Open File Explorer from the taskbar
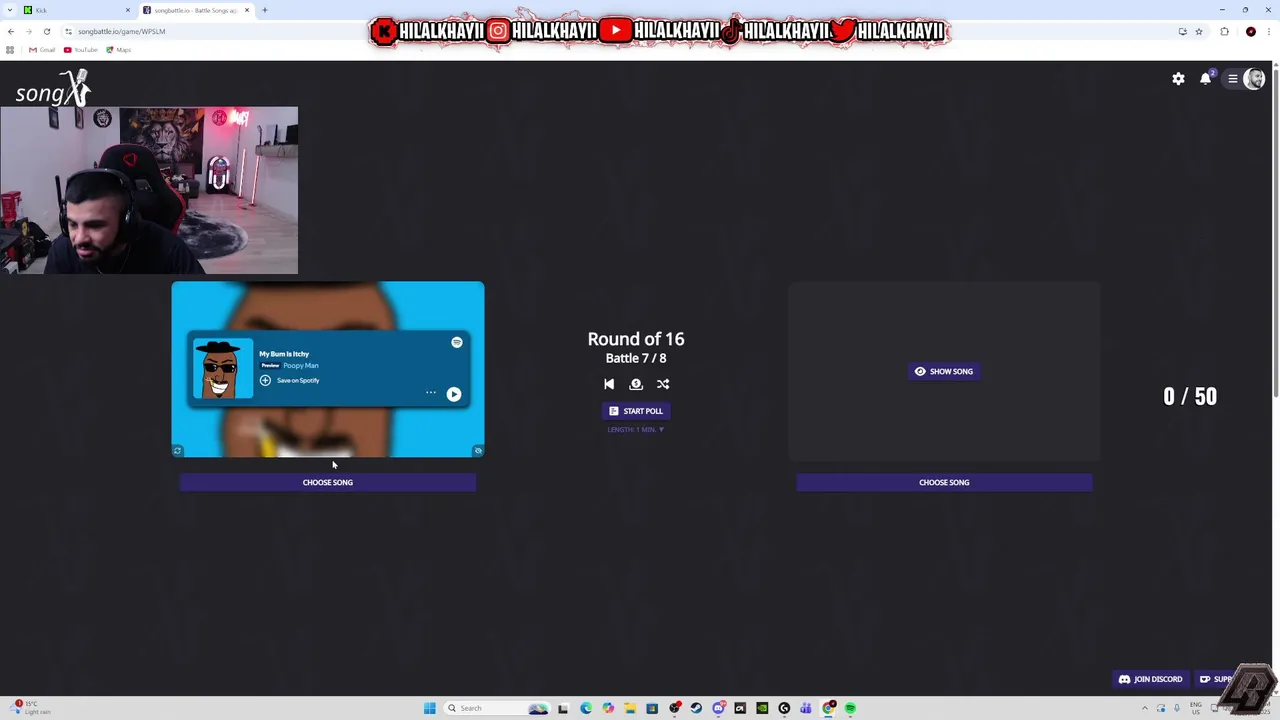 (630, 708)
